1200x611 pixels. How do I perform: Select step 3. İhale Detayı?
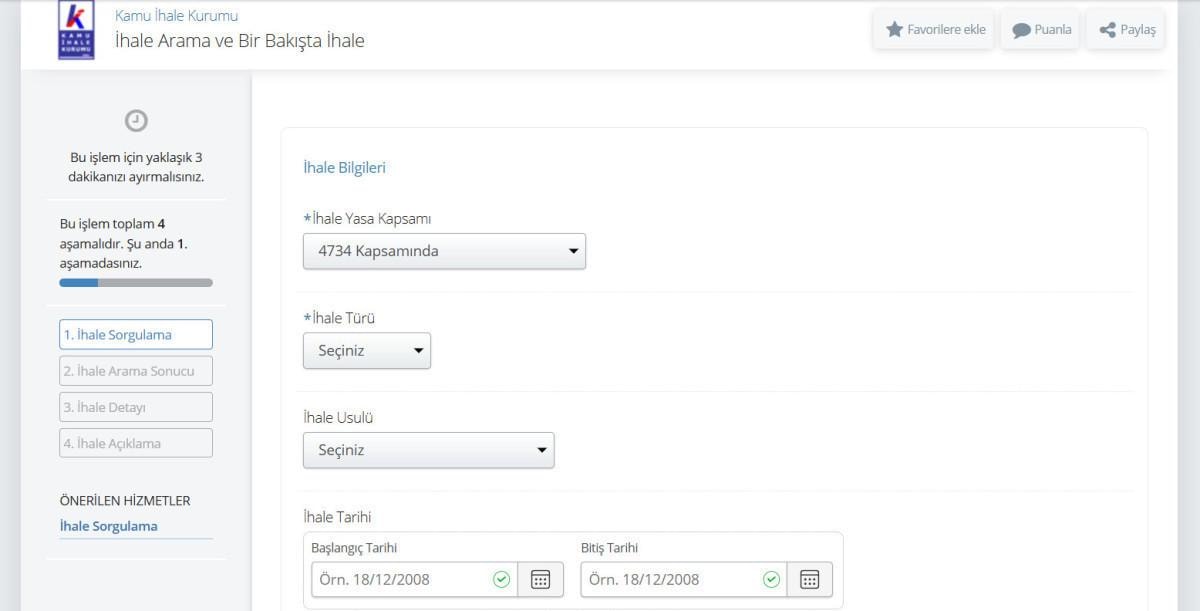136,407
